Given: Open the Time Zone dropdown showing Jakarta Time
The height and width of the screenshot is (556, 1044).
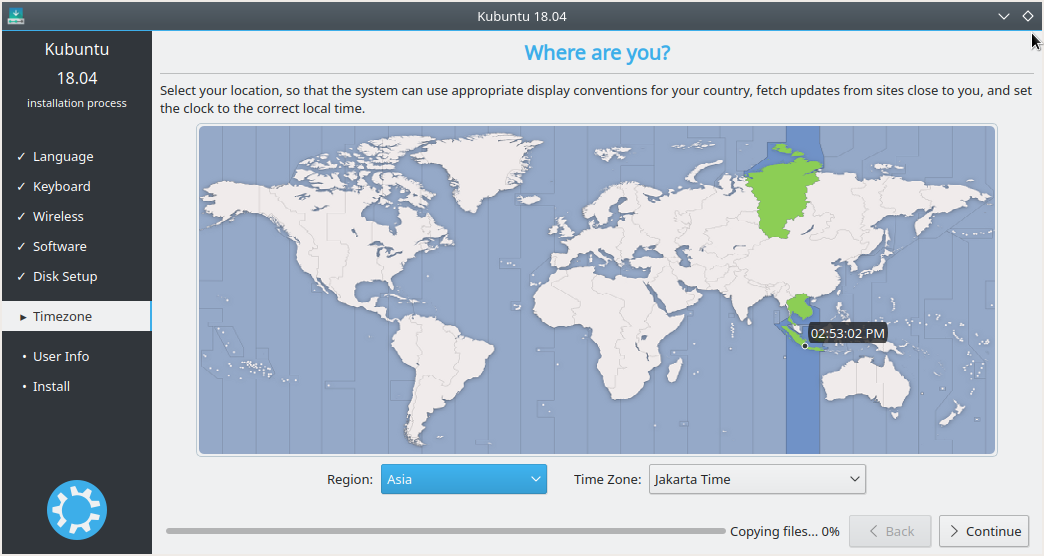Looking at the screenshot, I should coord(757,479).
